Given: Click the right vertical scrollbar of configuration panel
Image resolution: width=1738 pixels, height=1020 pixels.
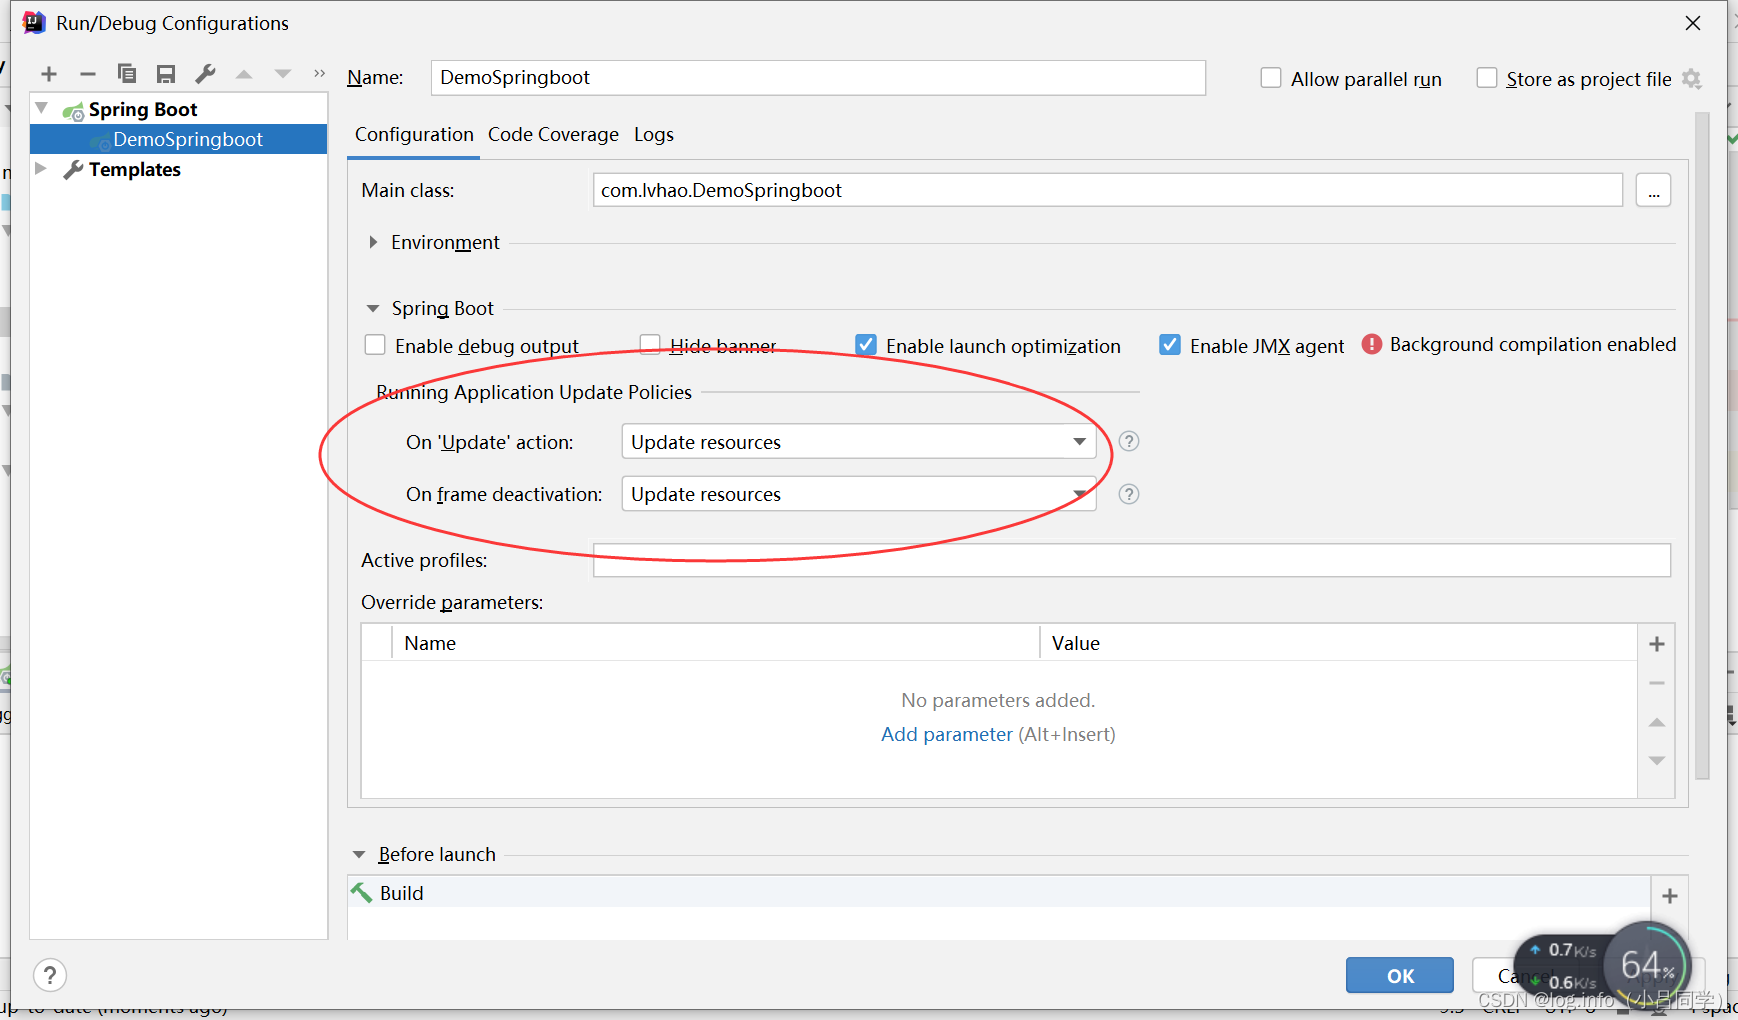Looking at the screenshot, I should [x=1702, y=445].
